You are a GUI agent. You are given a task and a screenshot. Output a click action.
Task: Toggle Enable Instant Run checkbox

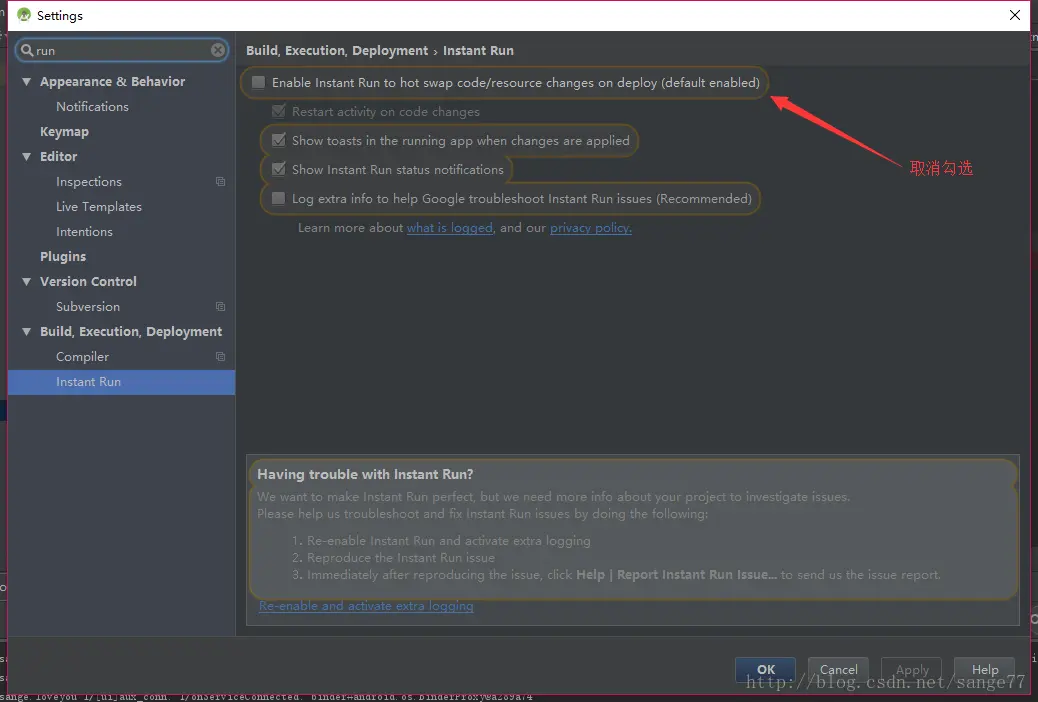(x=259, y=82)
